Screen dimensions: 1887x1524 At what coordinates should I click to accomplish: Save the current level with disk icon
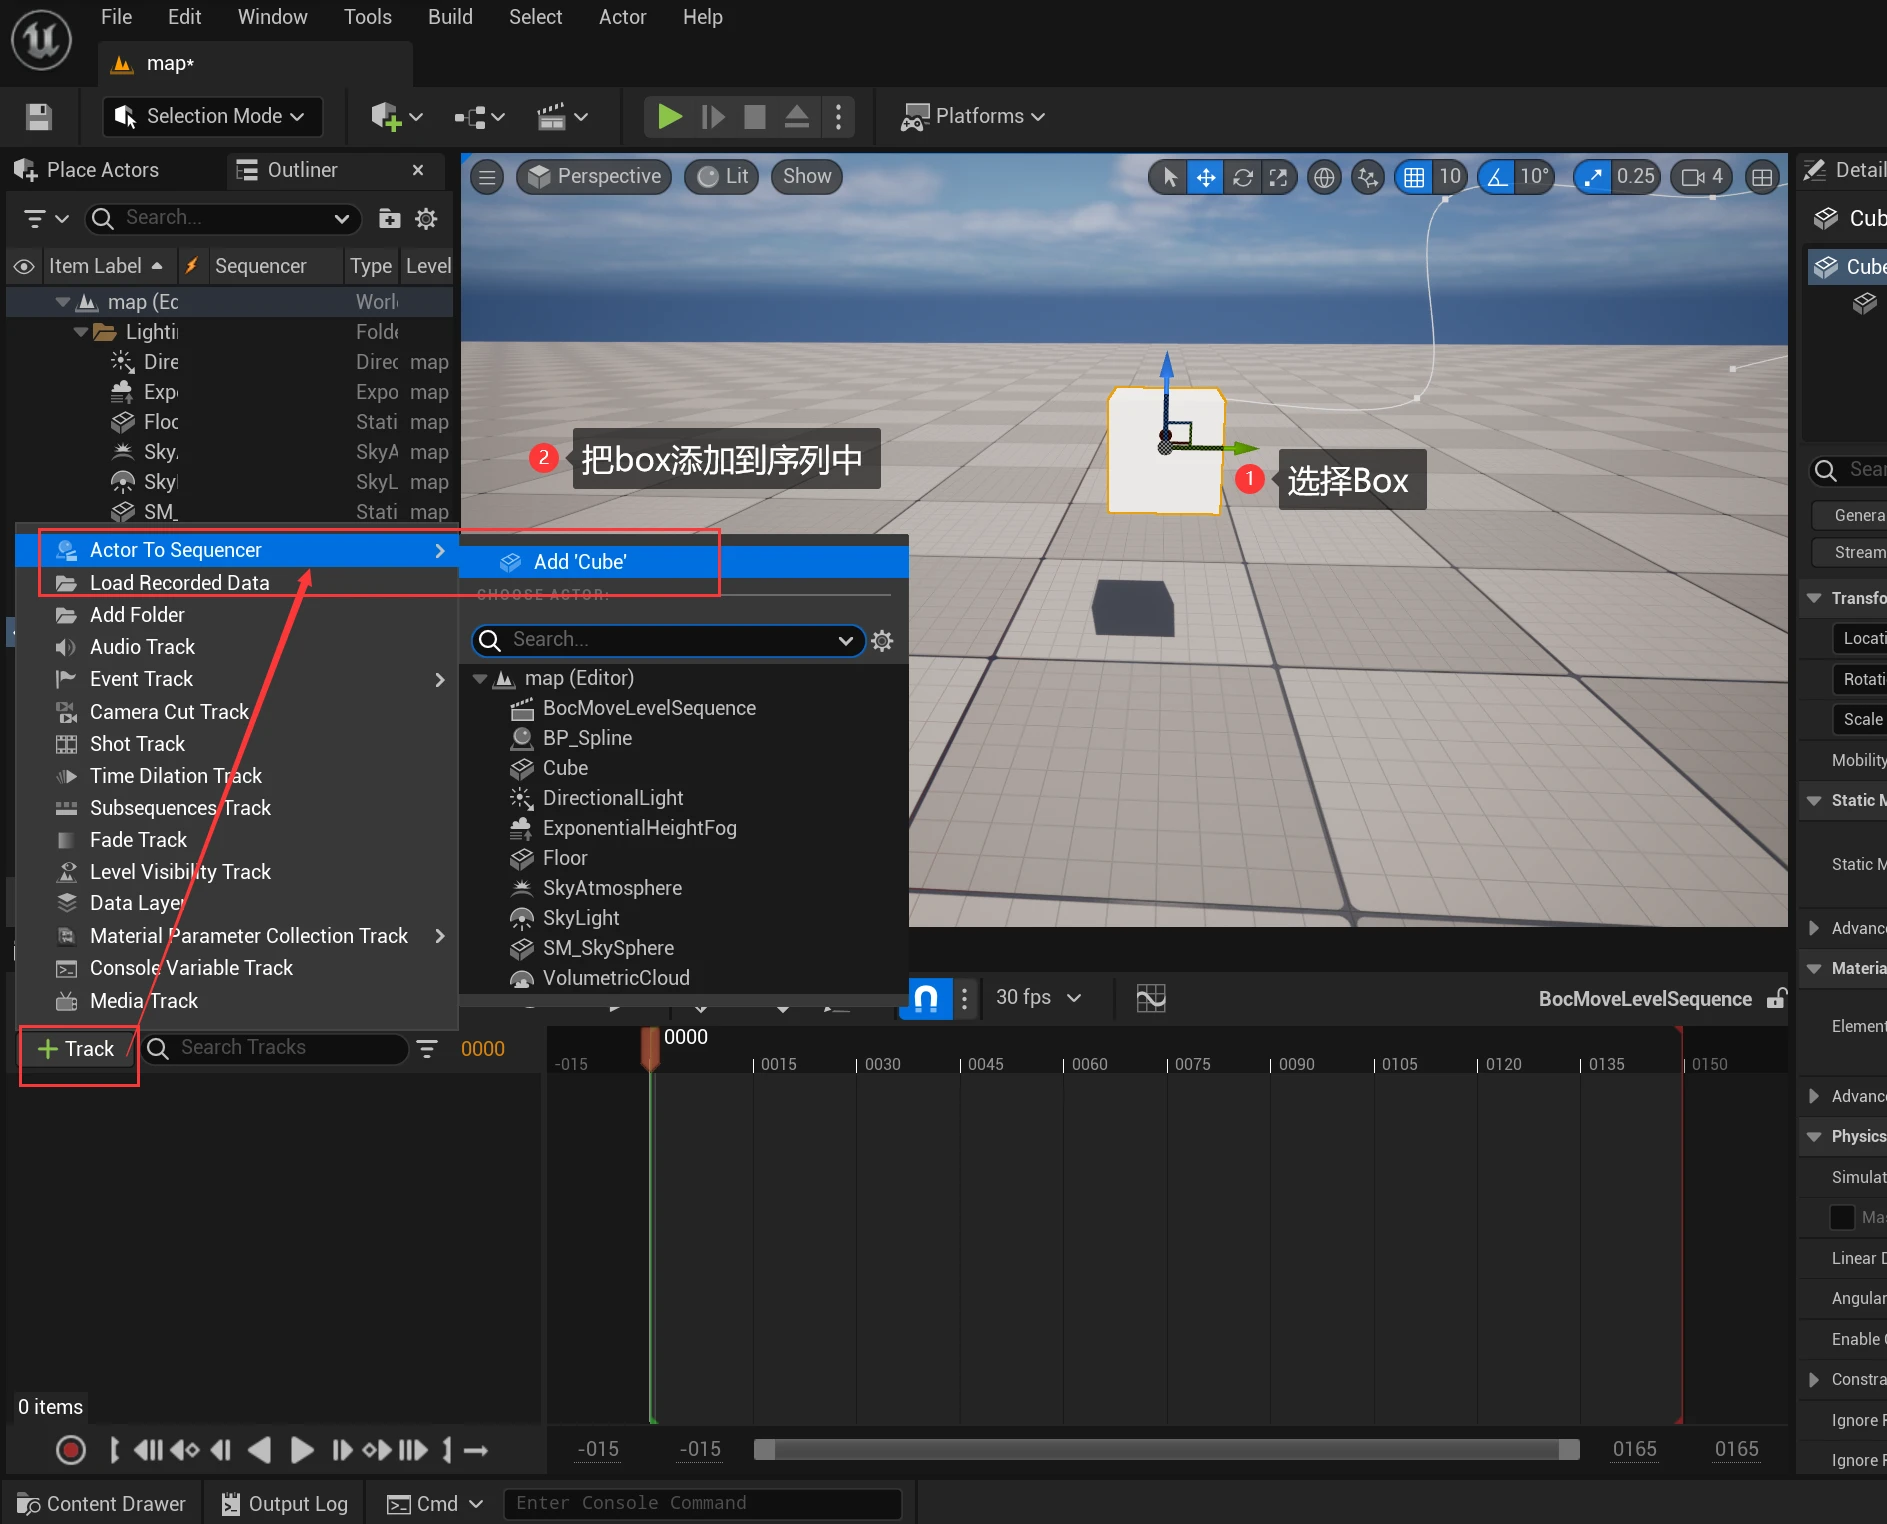[39, 117]
